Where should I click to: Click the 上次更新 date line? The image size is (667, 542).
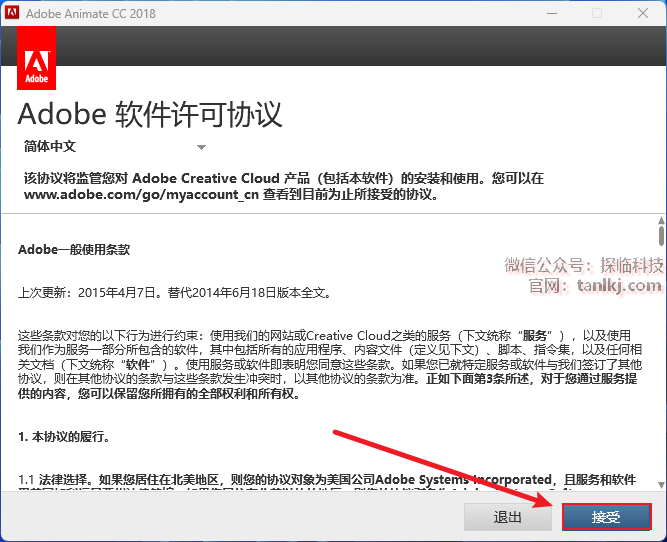pyautogui.click(x=174, y=293)
